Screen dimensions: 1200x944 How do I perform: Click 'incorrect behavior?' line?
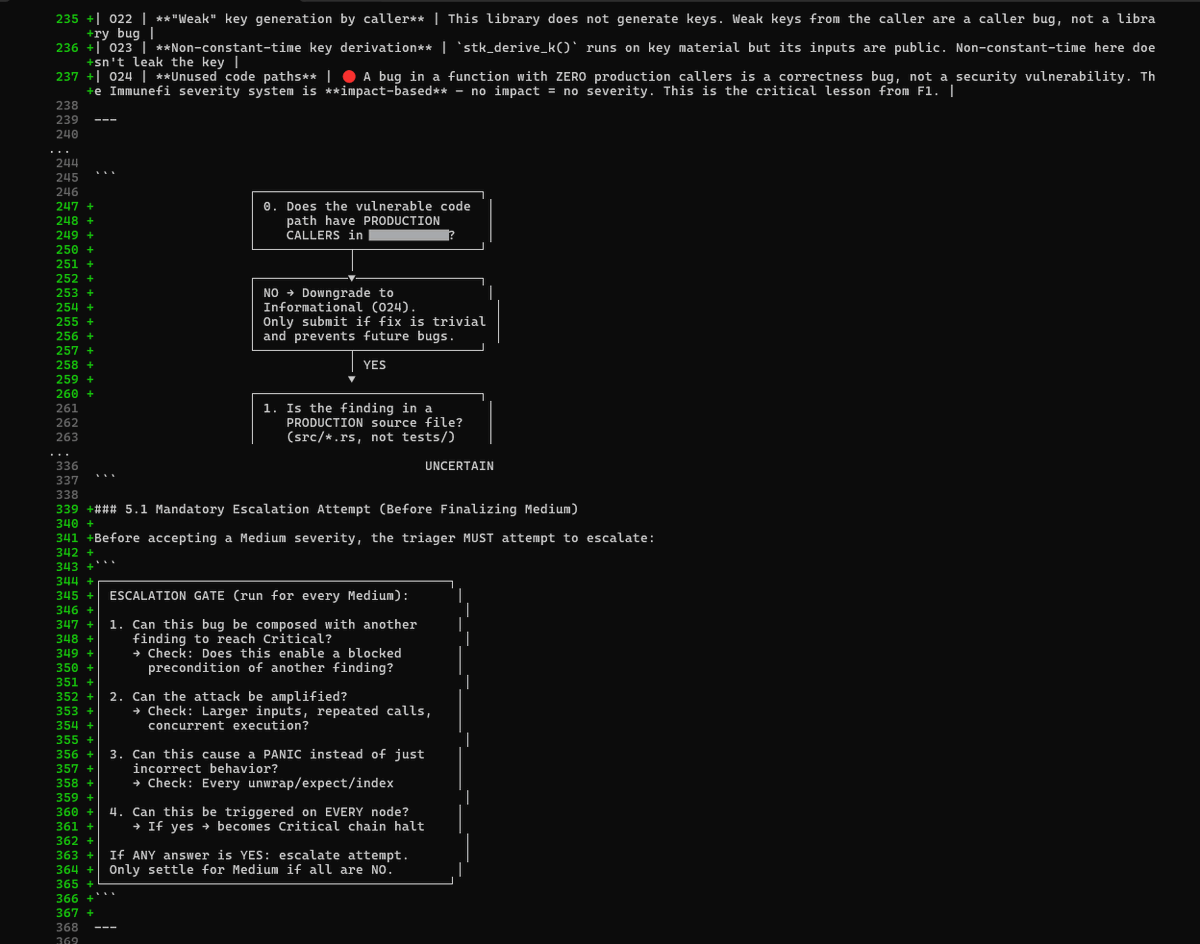coord(205,769)
